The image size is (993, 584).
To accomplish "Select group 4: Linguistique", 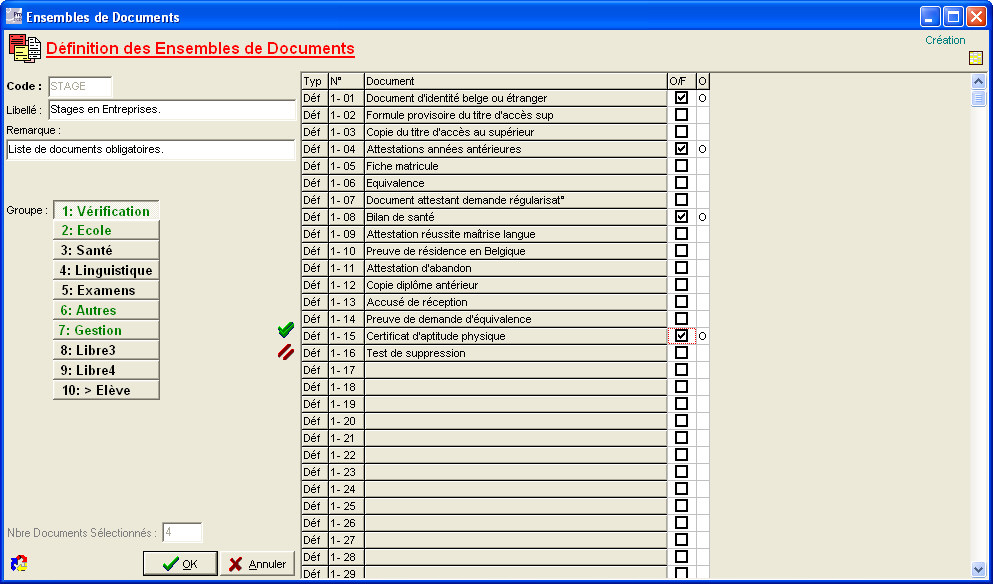I will [106, 270].
